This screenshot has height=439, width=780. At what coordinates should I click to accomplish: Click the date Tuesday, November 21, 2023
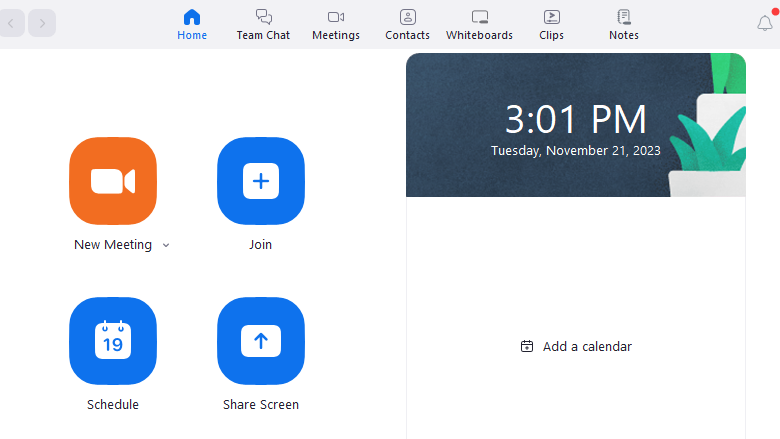[x=576, y=151]
